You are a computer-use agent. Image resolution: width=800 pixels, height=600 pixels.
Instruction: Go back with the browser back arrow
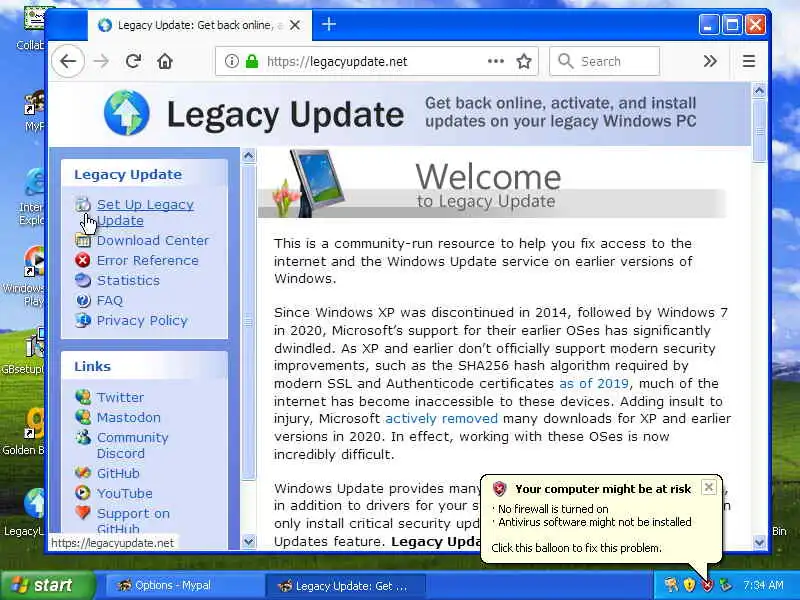point(68,61)
